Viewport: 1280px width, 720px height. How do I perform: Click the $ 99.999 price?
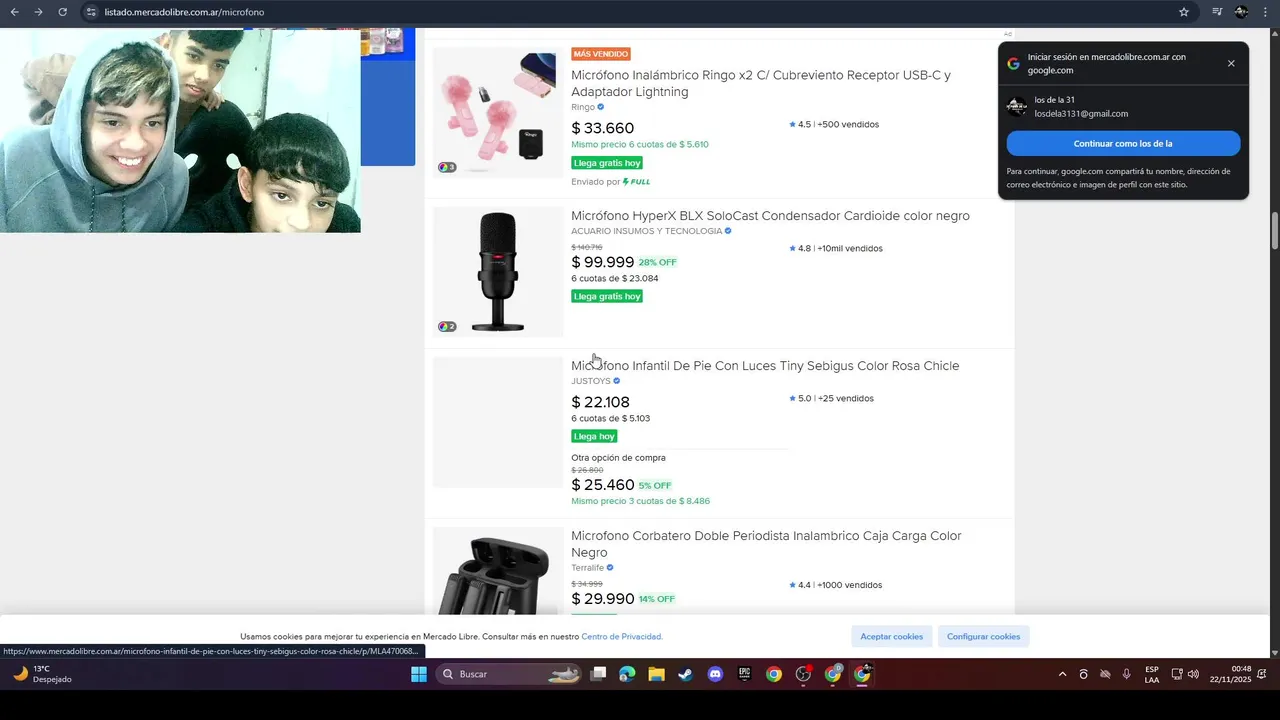coord(602,262)
